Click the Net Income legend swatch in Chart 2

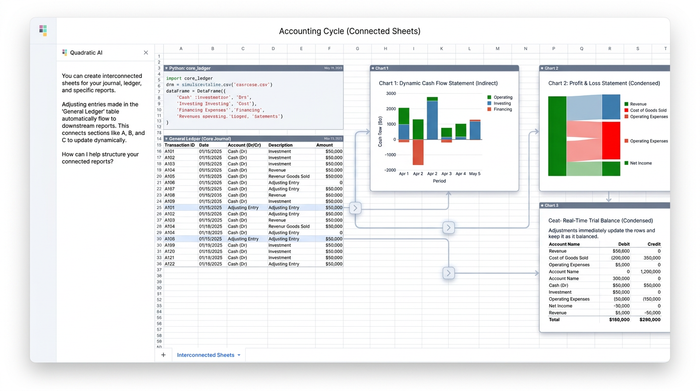coord(626,163)
